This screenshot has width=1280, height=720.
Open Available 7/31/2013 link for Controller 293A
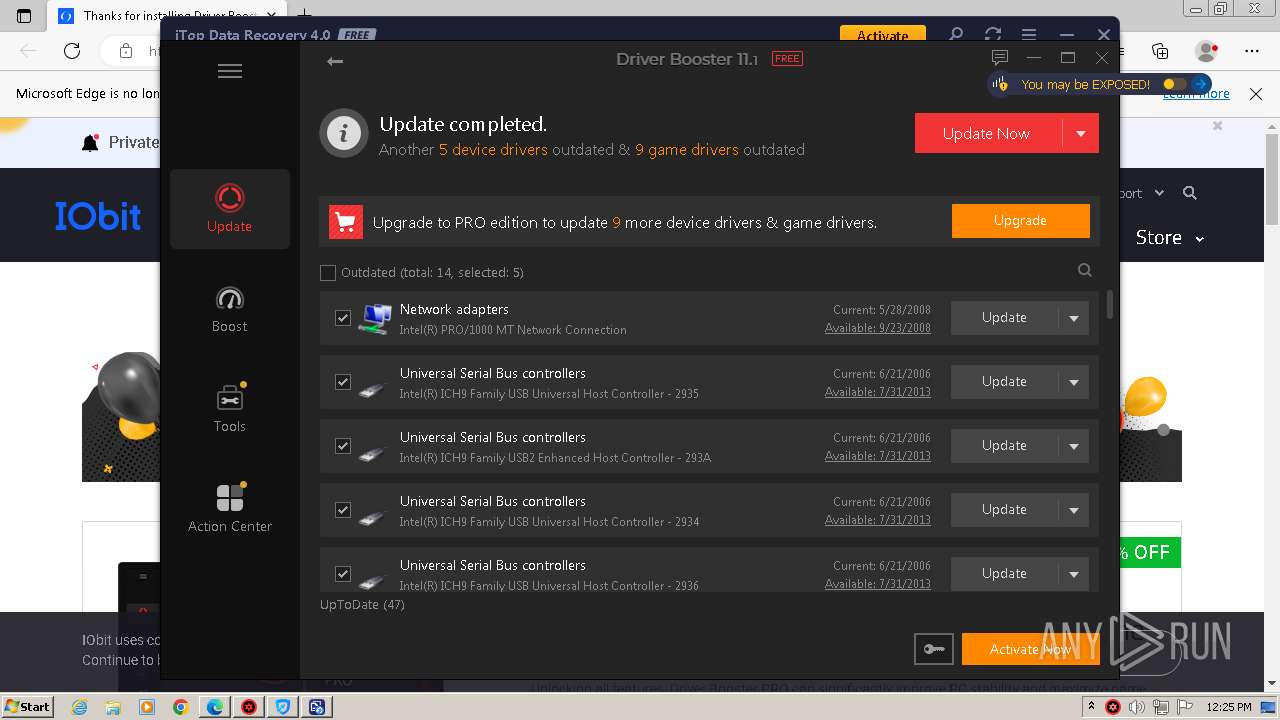(877, 456)
